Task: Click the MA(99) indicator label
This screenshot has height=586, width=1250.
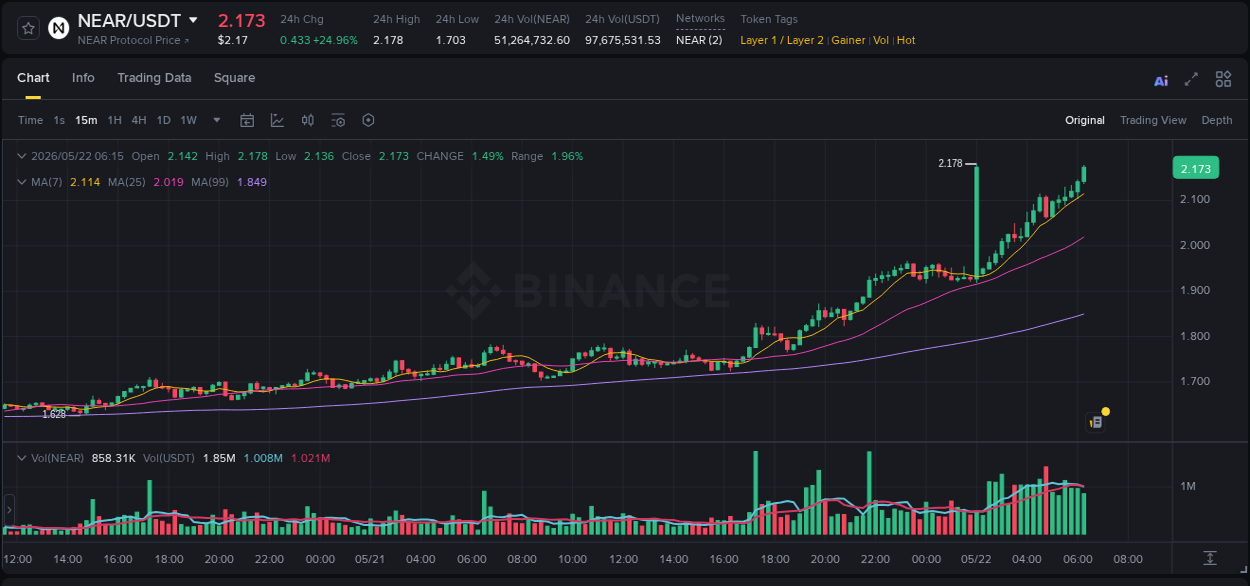Action: click(210, 182)
